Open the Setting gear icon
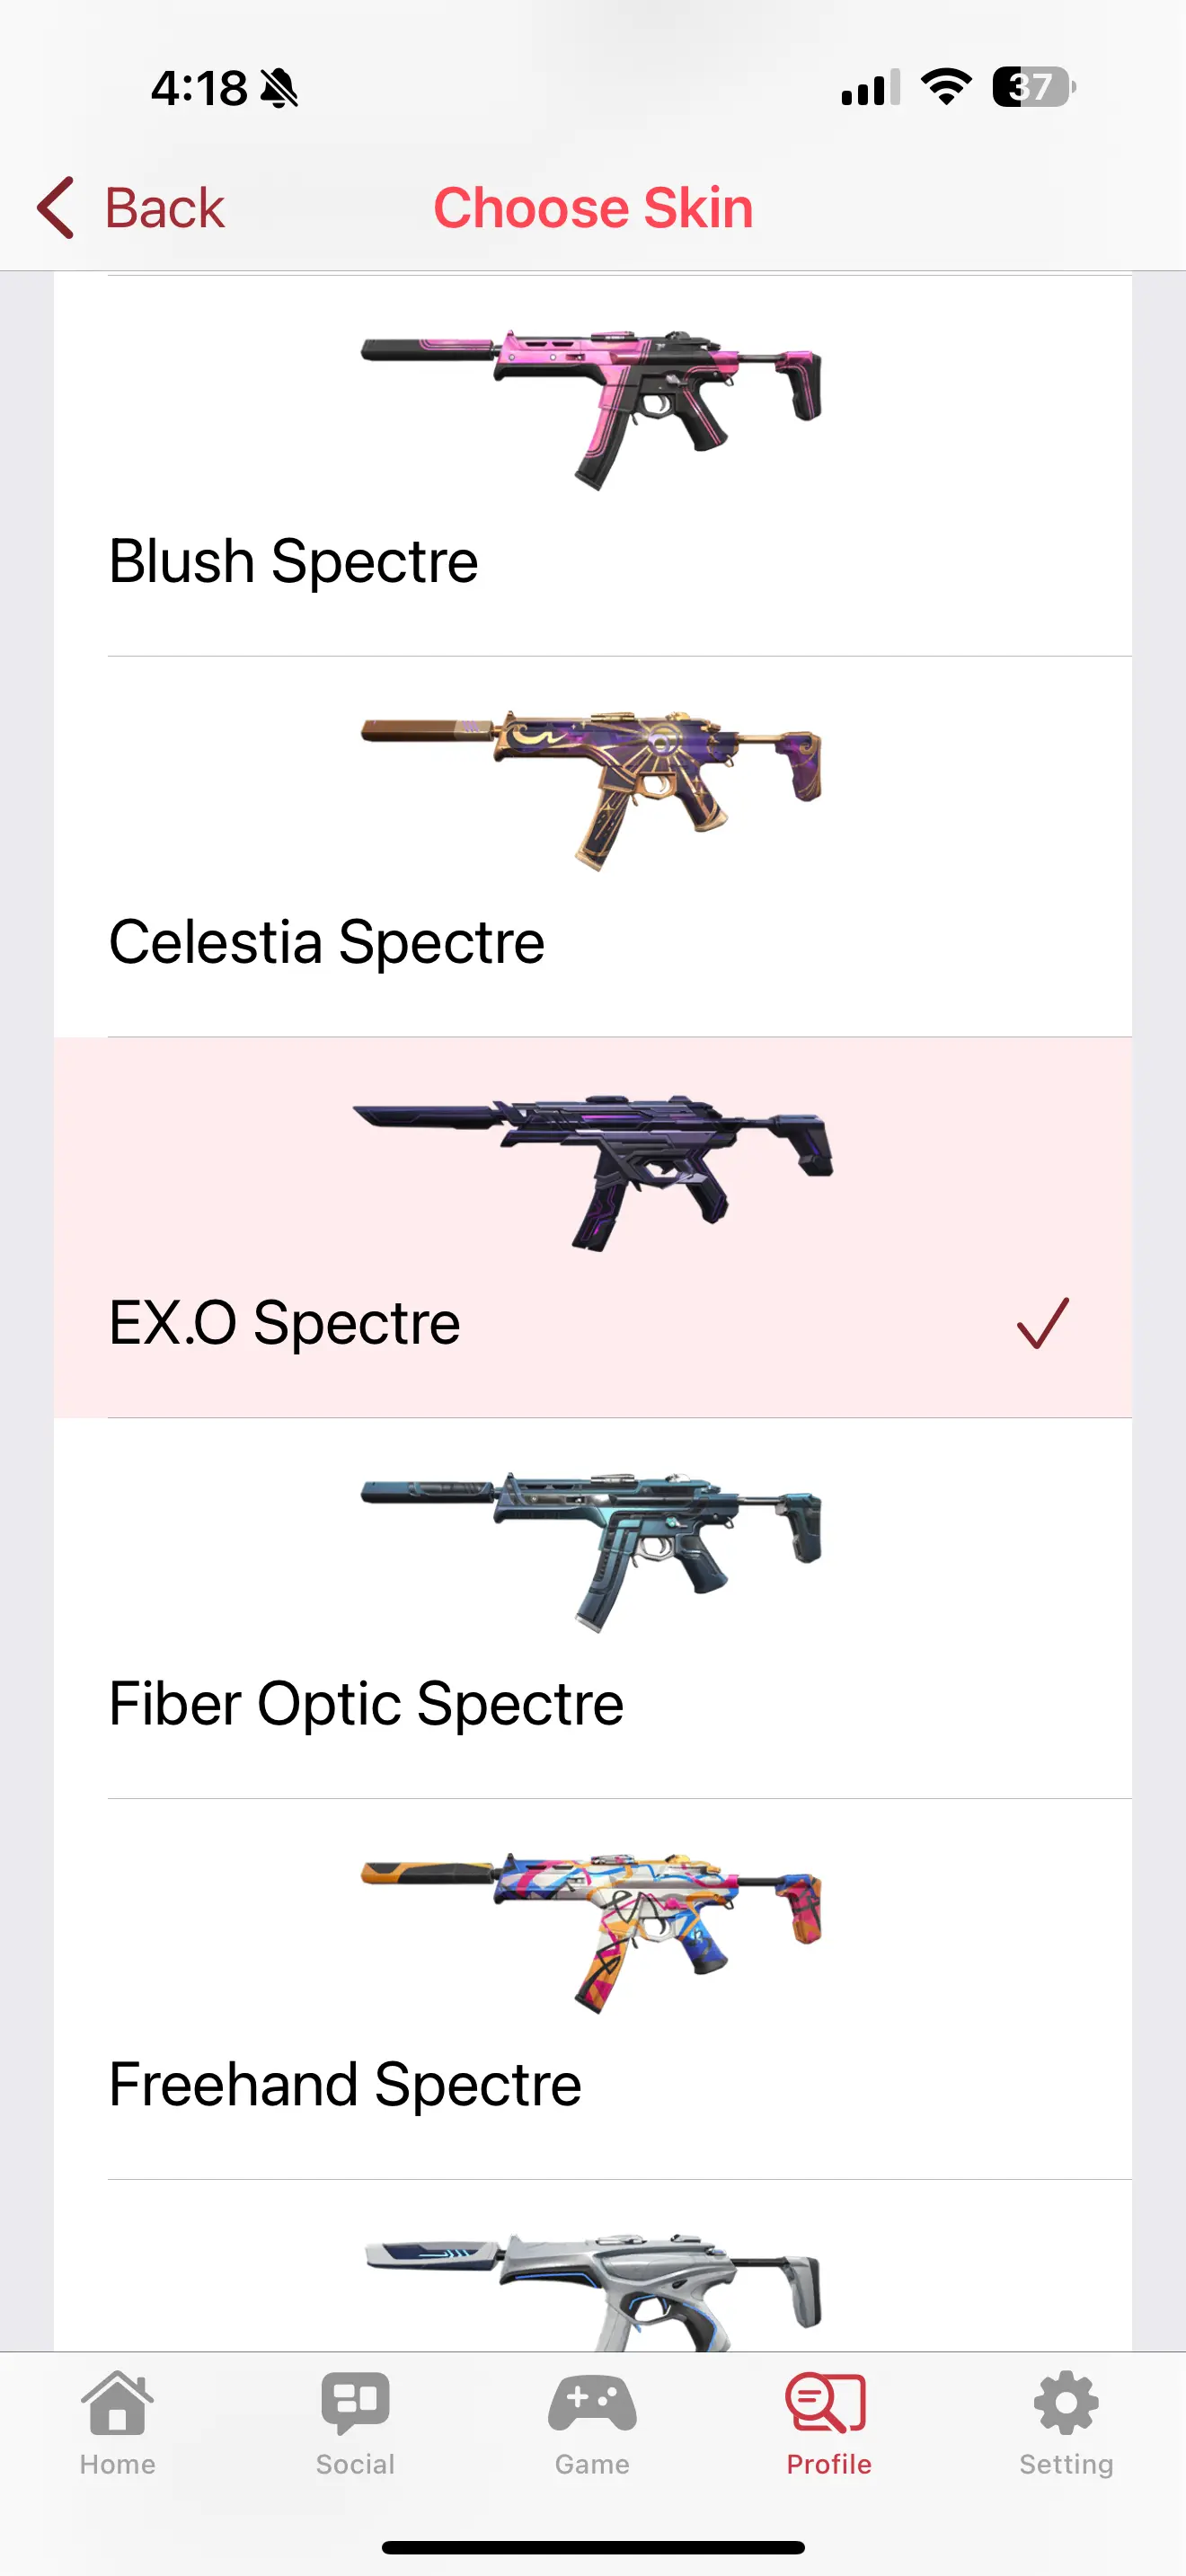This screenshot has height=2576, width=1186. (1066, 2404)
